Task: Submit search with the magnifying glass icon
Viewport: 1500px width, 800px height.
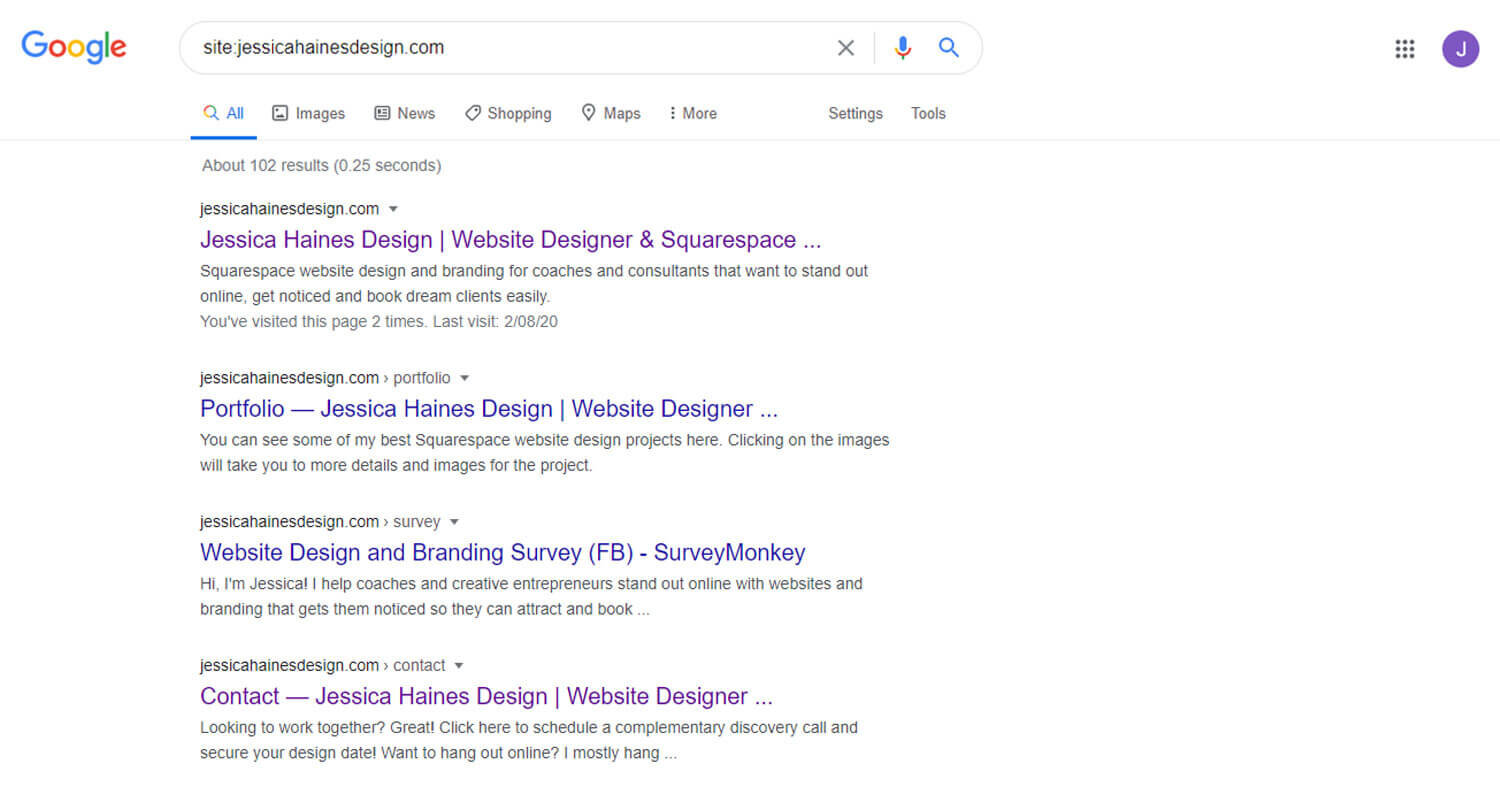Action: pyautogui.click(x=949, y=48)
